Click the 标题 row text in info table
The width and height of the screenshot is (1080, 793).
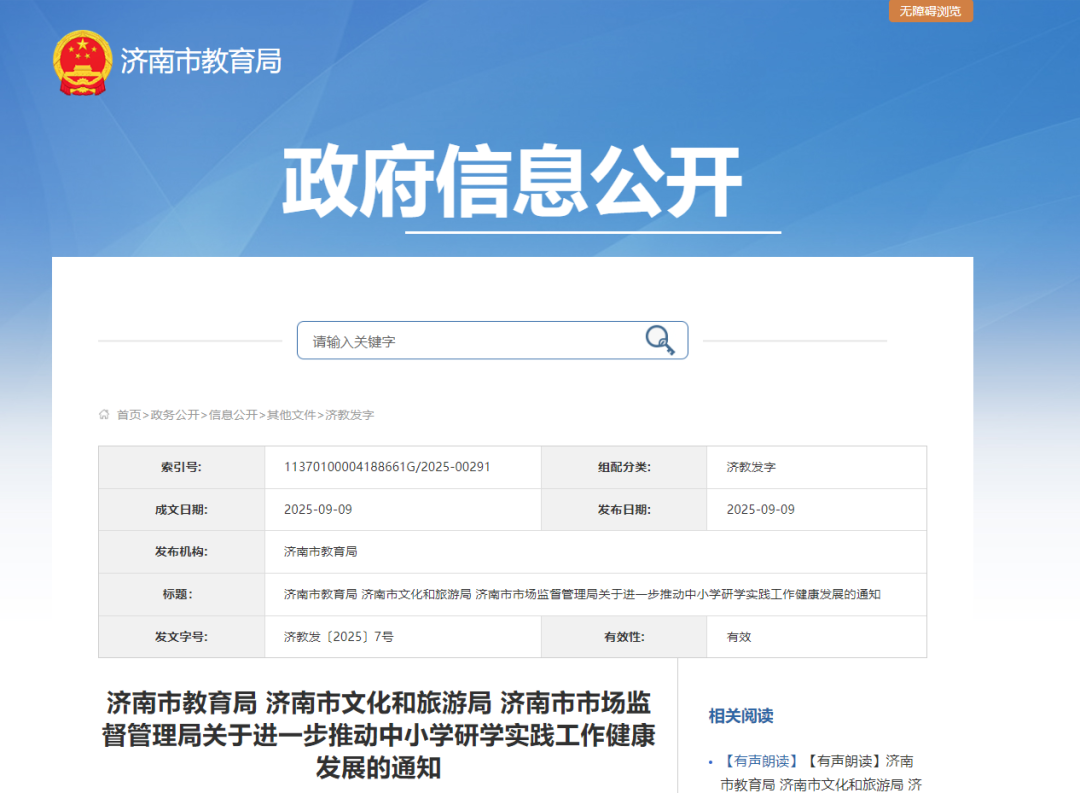[x=582, y=594]
